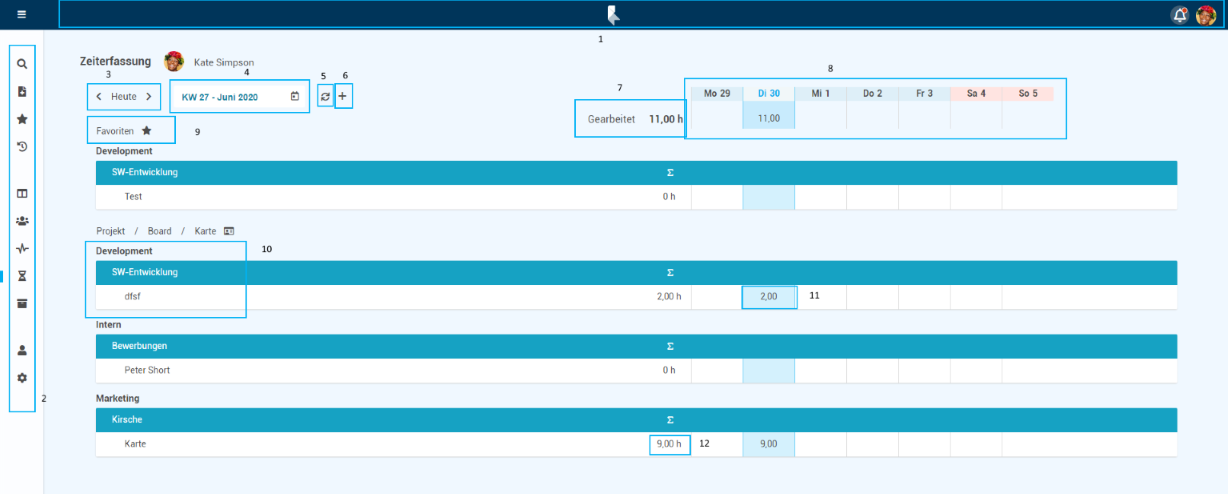This screenshot has height=494, width=1228.
Task: Toggle the Favoriten star filter
Action: pyautogui.click(x=146, y=131)
